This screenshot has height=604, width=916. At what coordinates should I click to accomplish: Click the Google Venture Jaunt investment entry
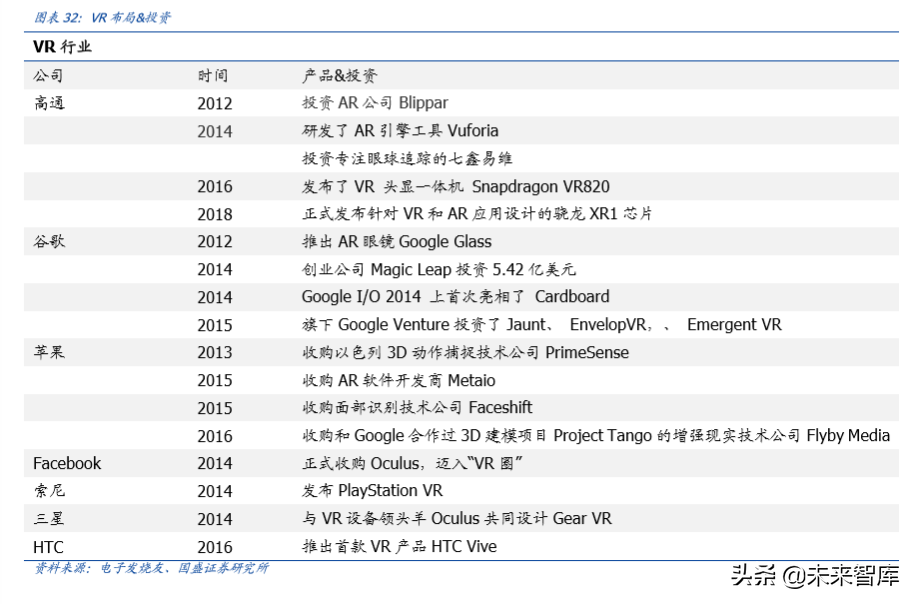point(542,325)
